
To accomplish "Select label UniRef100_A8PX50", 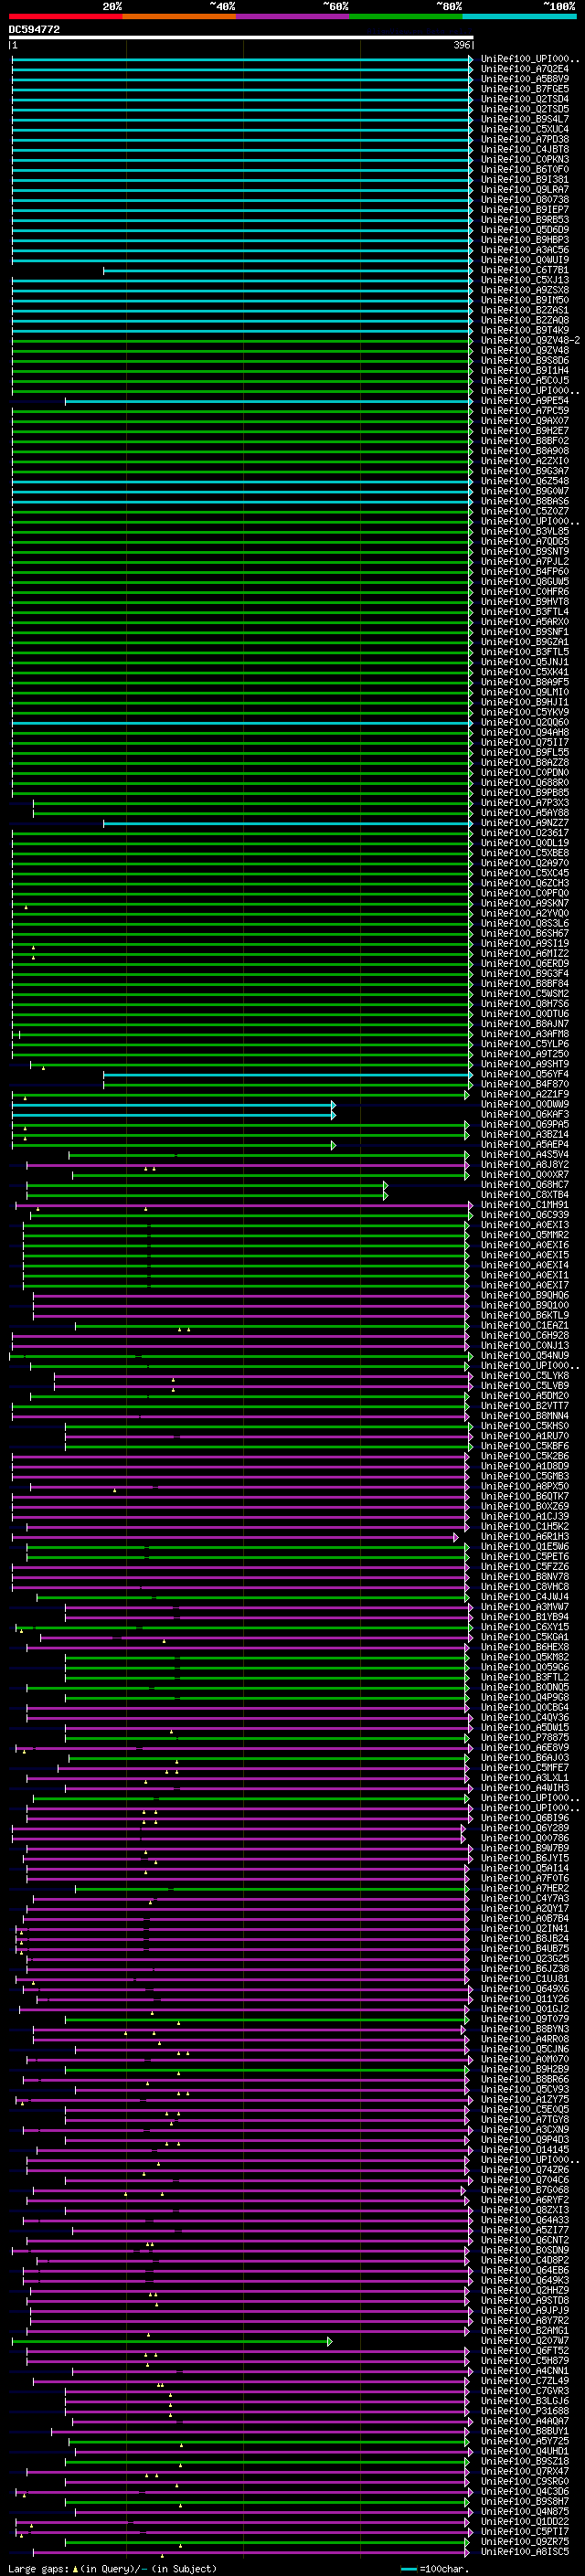I will 525,1486.
